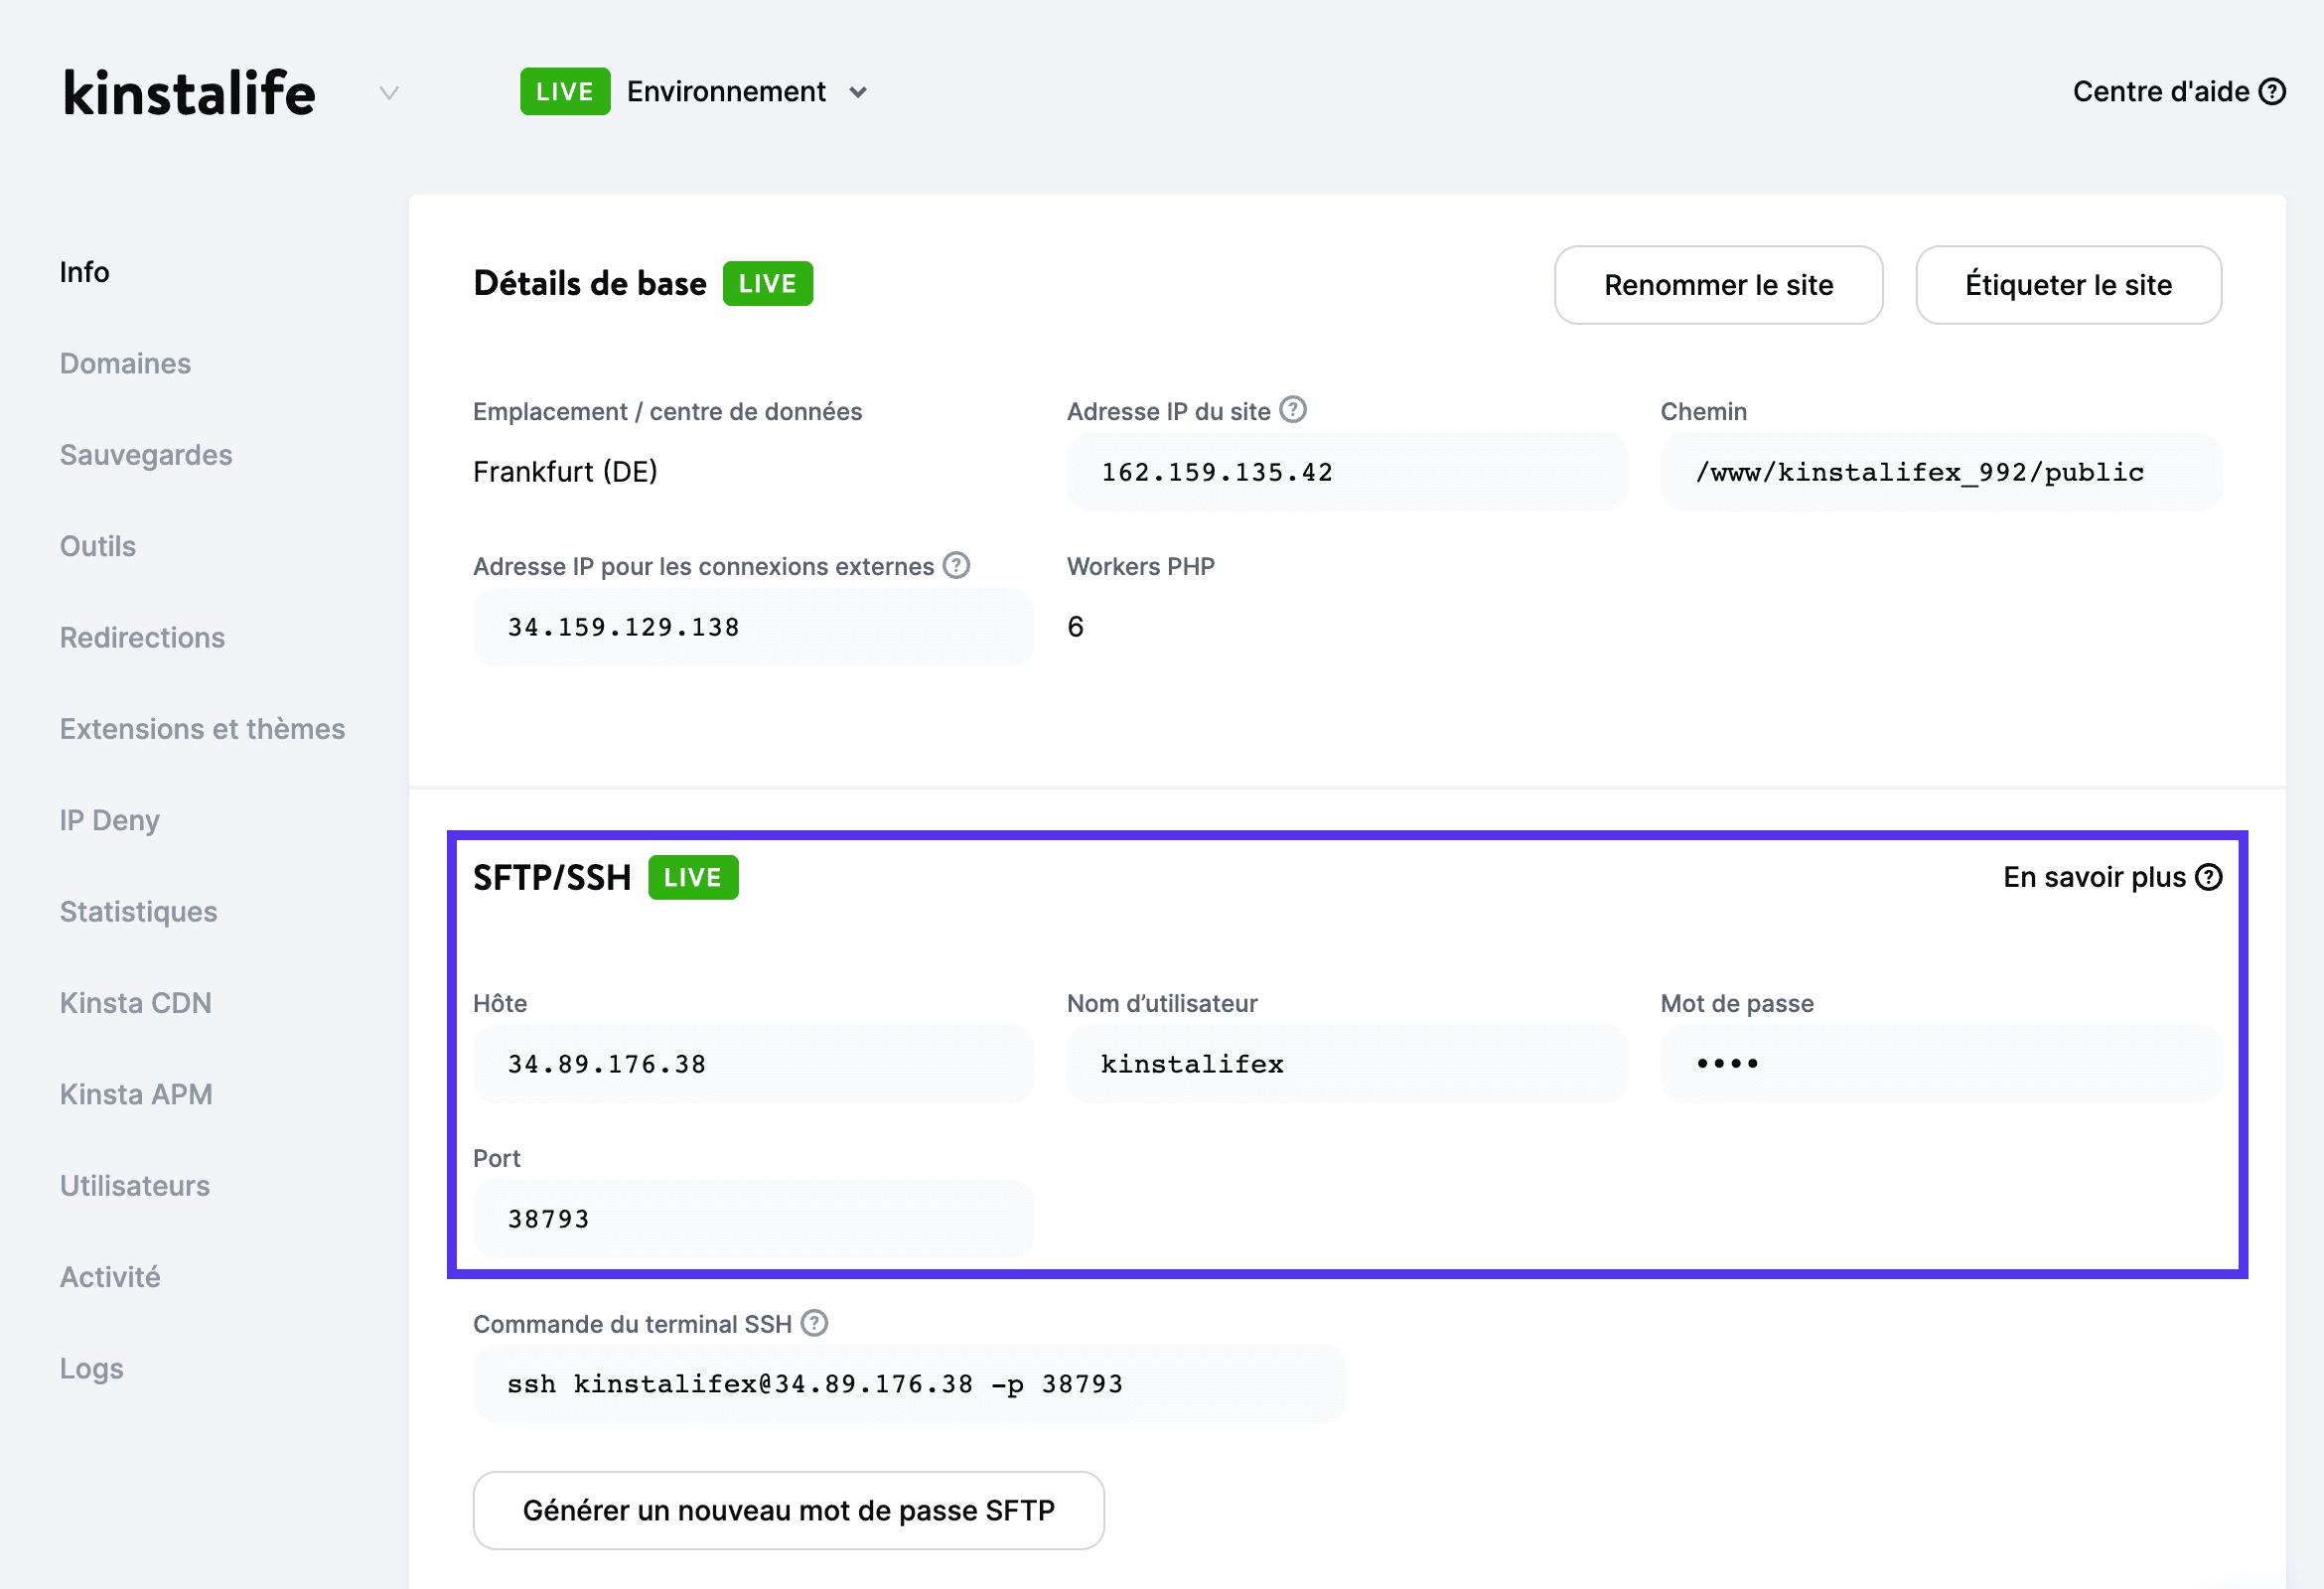This screenshot has width=2324, height=1589.
Task: Click Générer un nouveau mot de passe SFTP
Action: 788,1510
